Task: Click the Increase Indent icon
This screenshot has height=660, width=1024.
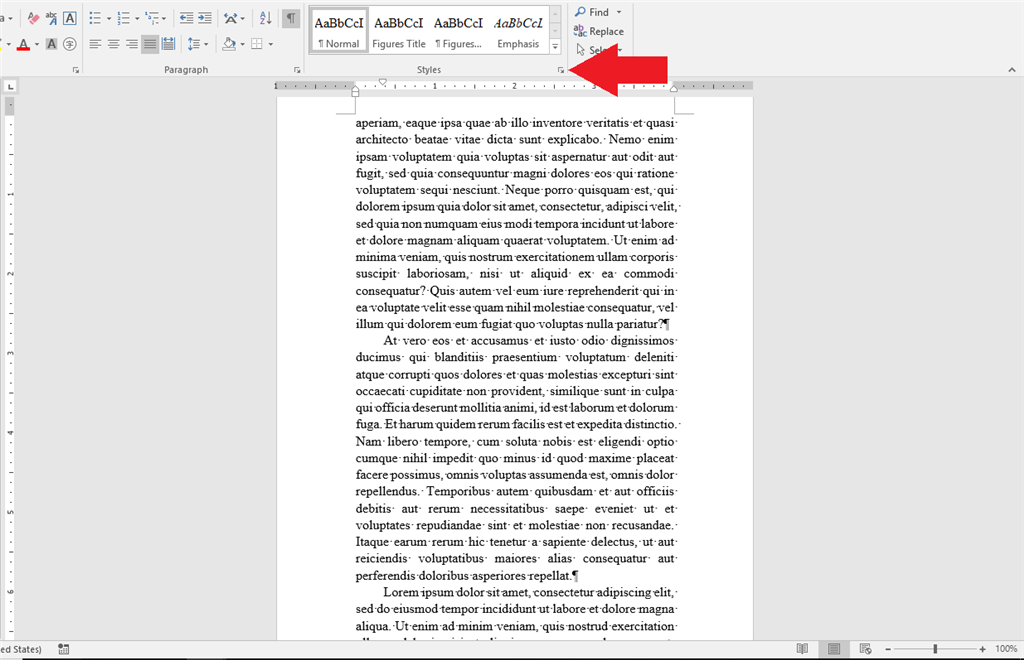Action: (x=205, y=17)
